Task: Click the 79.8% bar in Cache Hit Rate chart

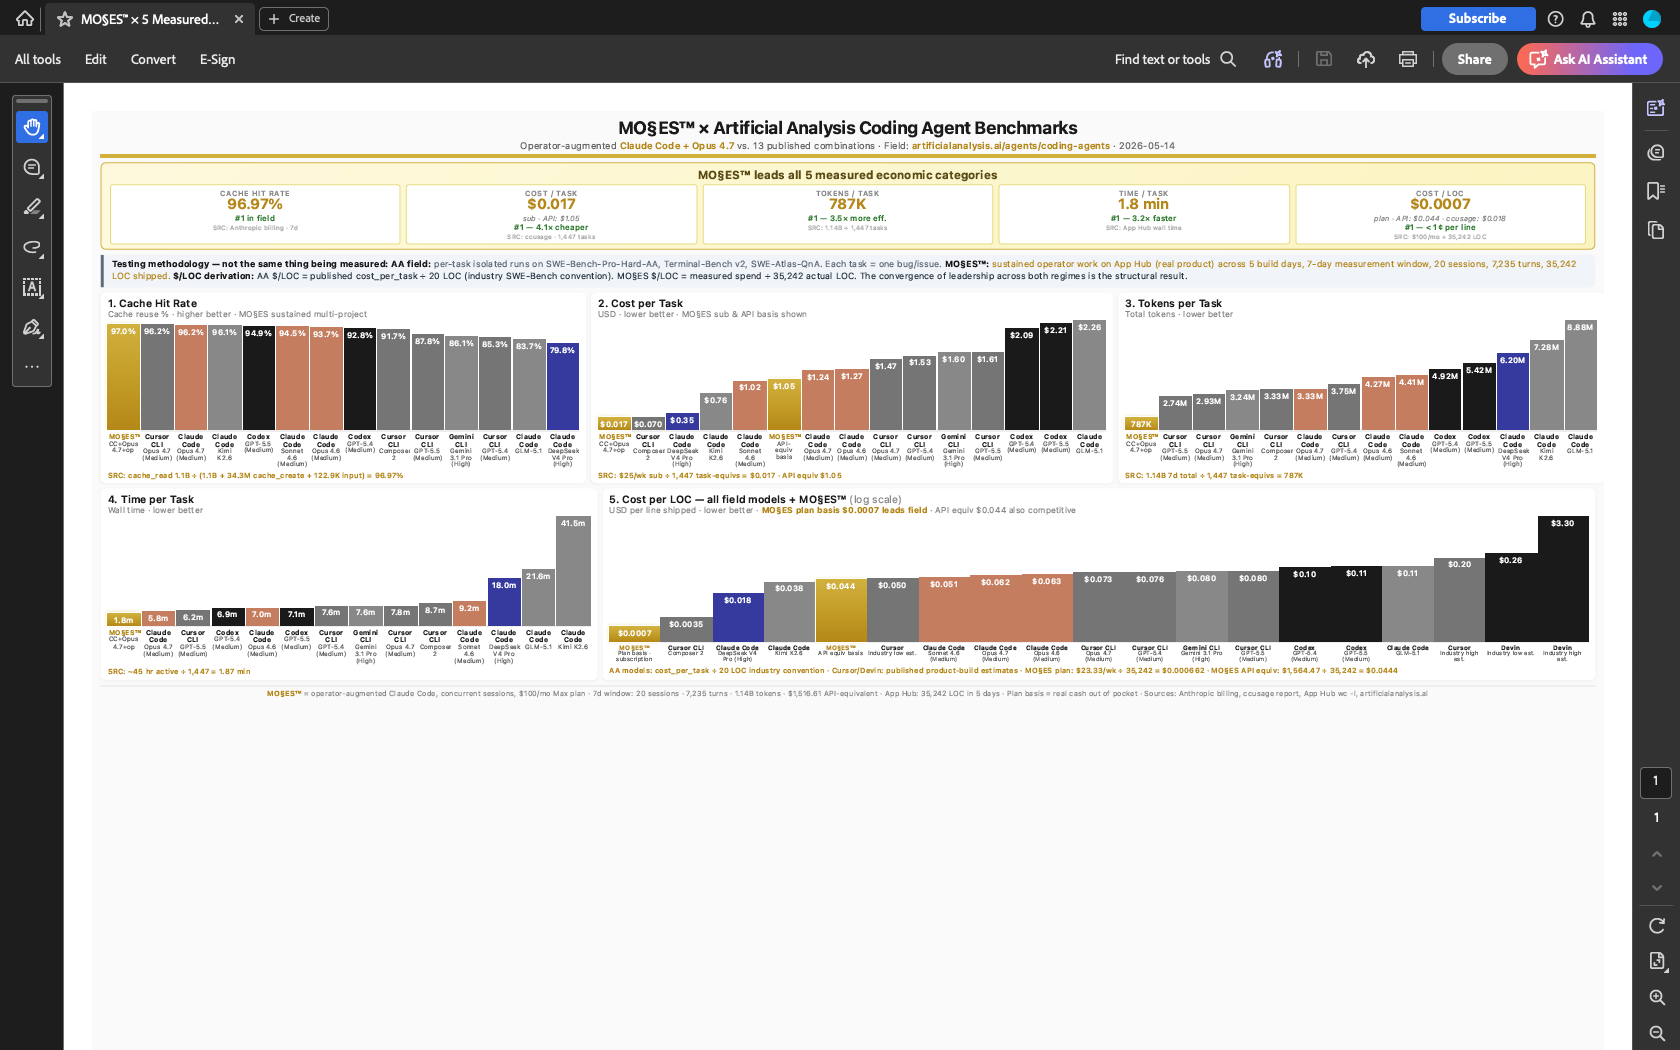Action: 563,387
